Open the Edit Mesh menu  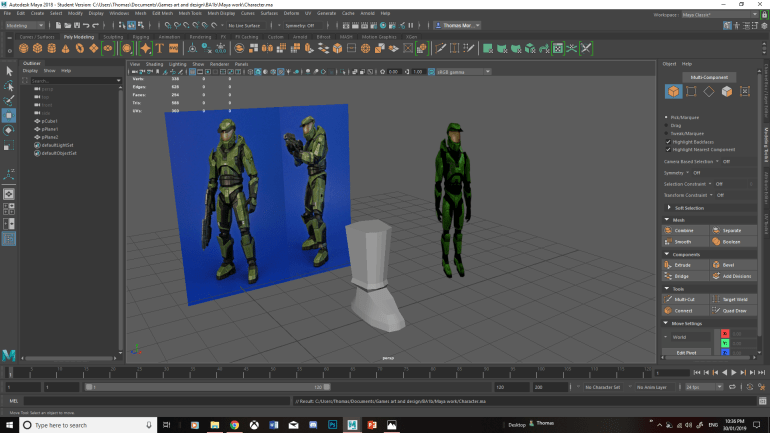coord(163,13)
